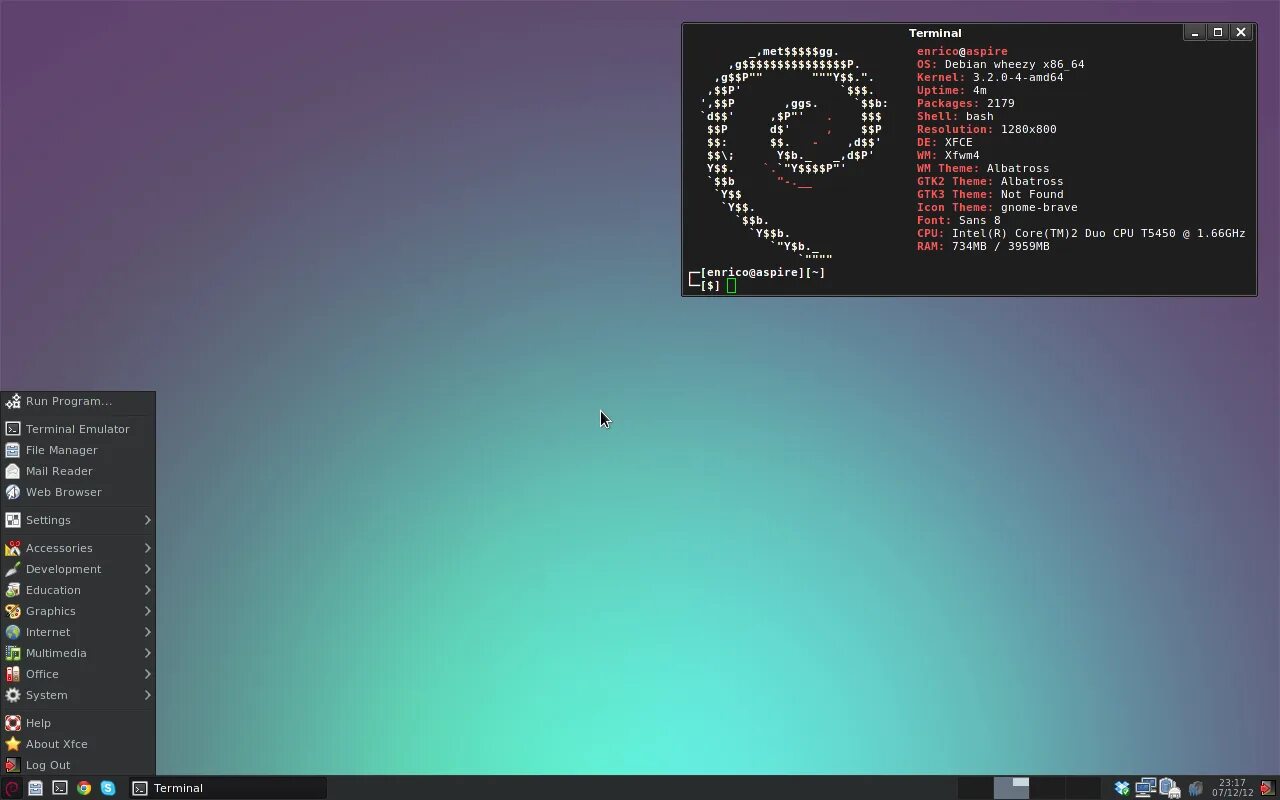This screenshot has width=1280, height=800.
Task: Click the 'Kernel: 3.2.0-4-amd64' line
Action: tap(990, 77)
